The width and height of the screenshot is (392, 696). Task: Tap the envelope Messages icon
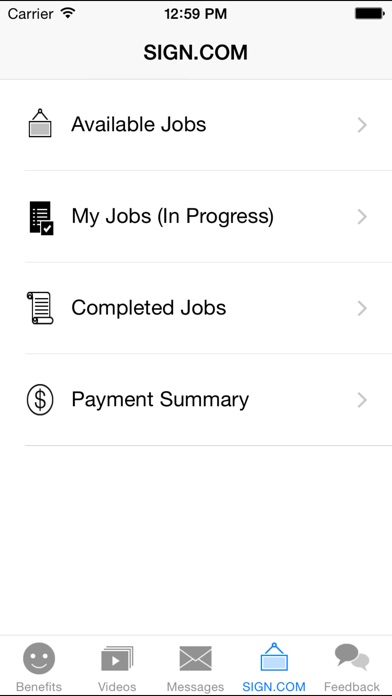coord(195,658)
